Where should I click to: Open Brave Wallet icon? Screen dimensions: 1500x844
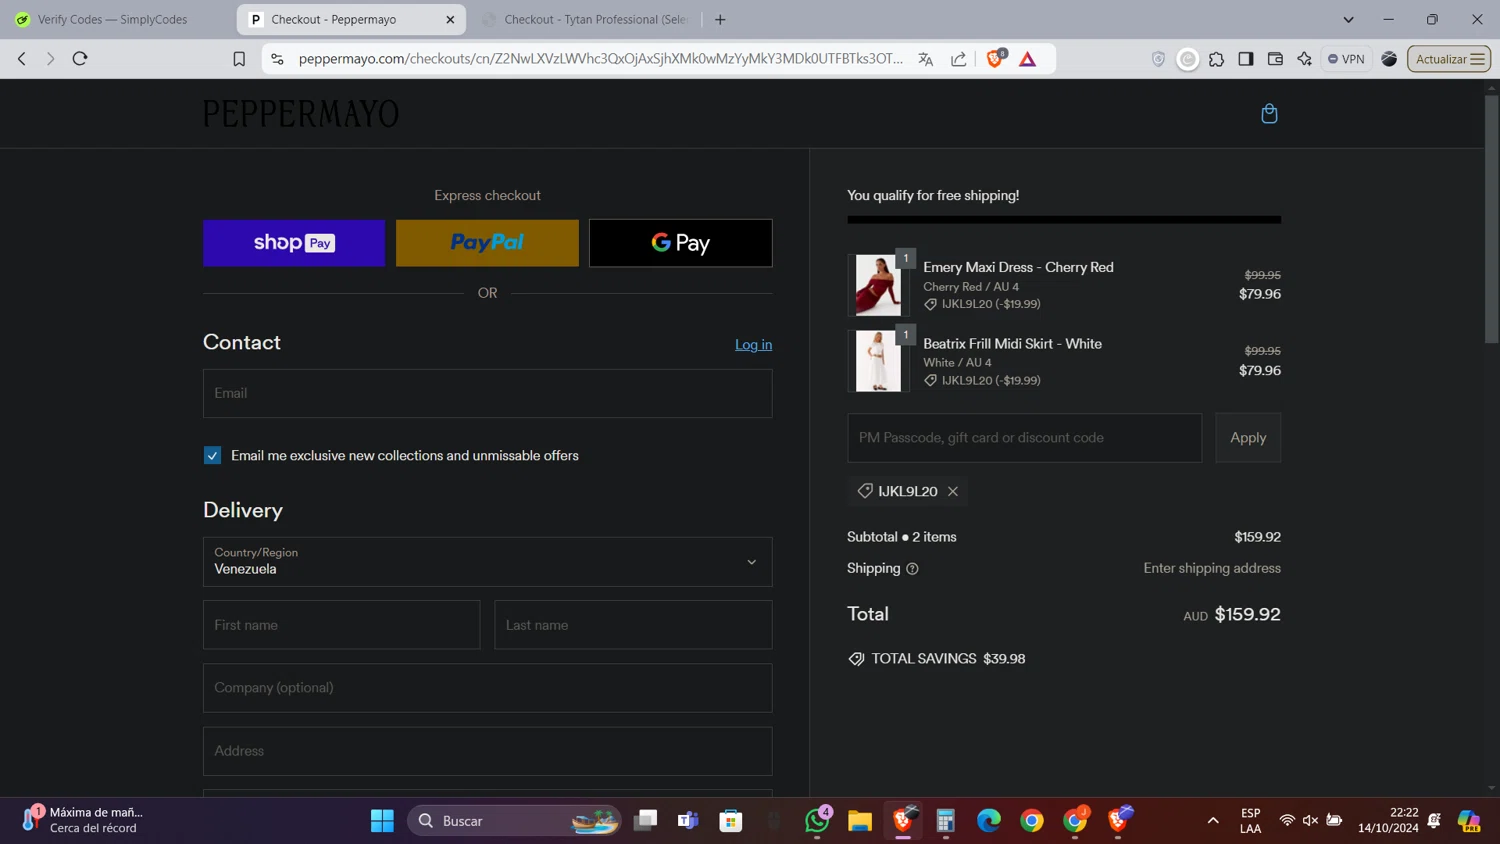pyautogui.click(x=1275, y=59)
